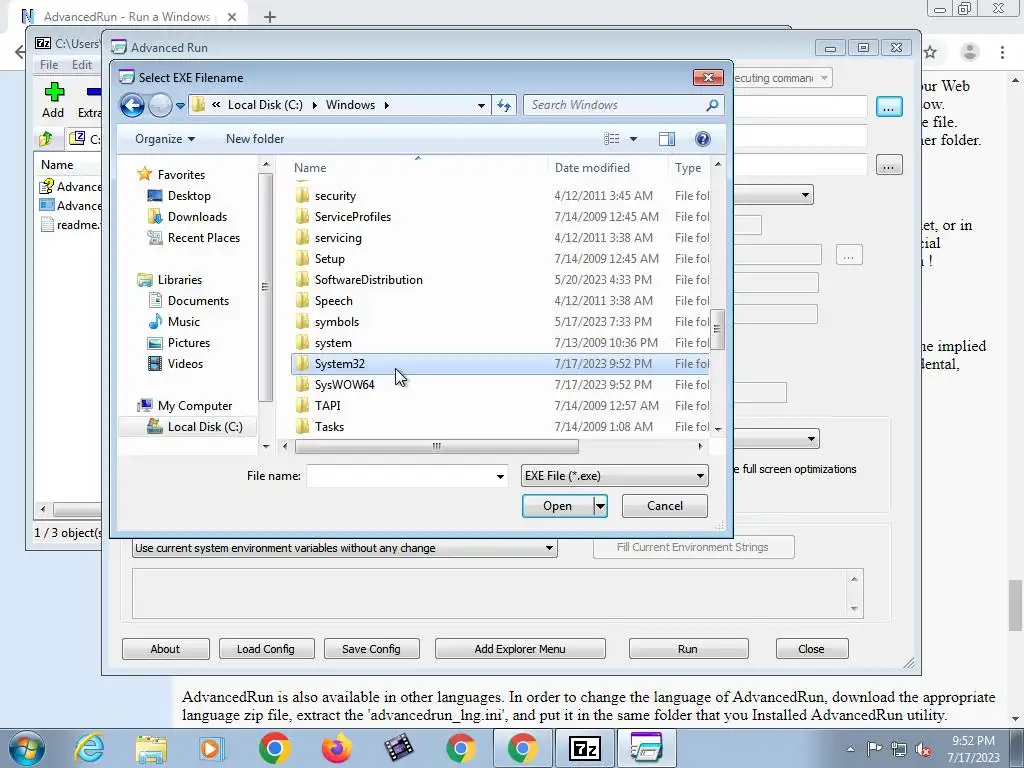
Task: Select the Videos library
Action: [185, 364]
